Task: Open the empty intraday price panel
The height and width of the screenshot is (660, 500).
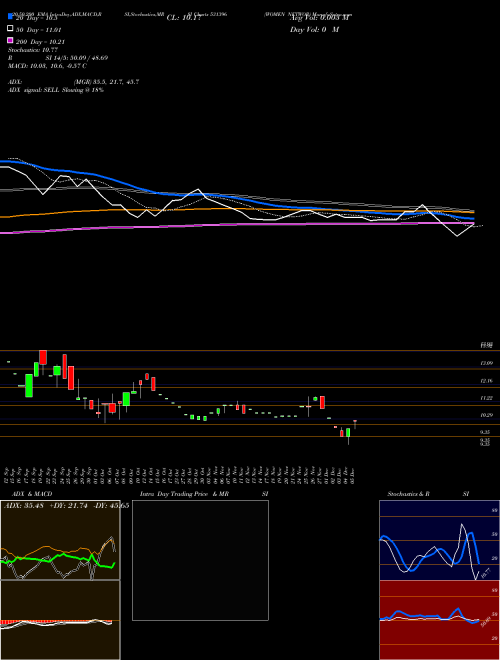Action: [x=200, y=560]
